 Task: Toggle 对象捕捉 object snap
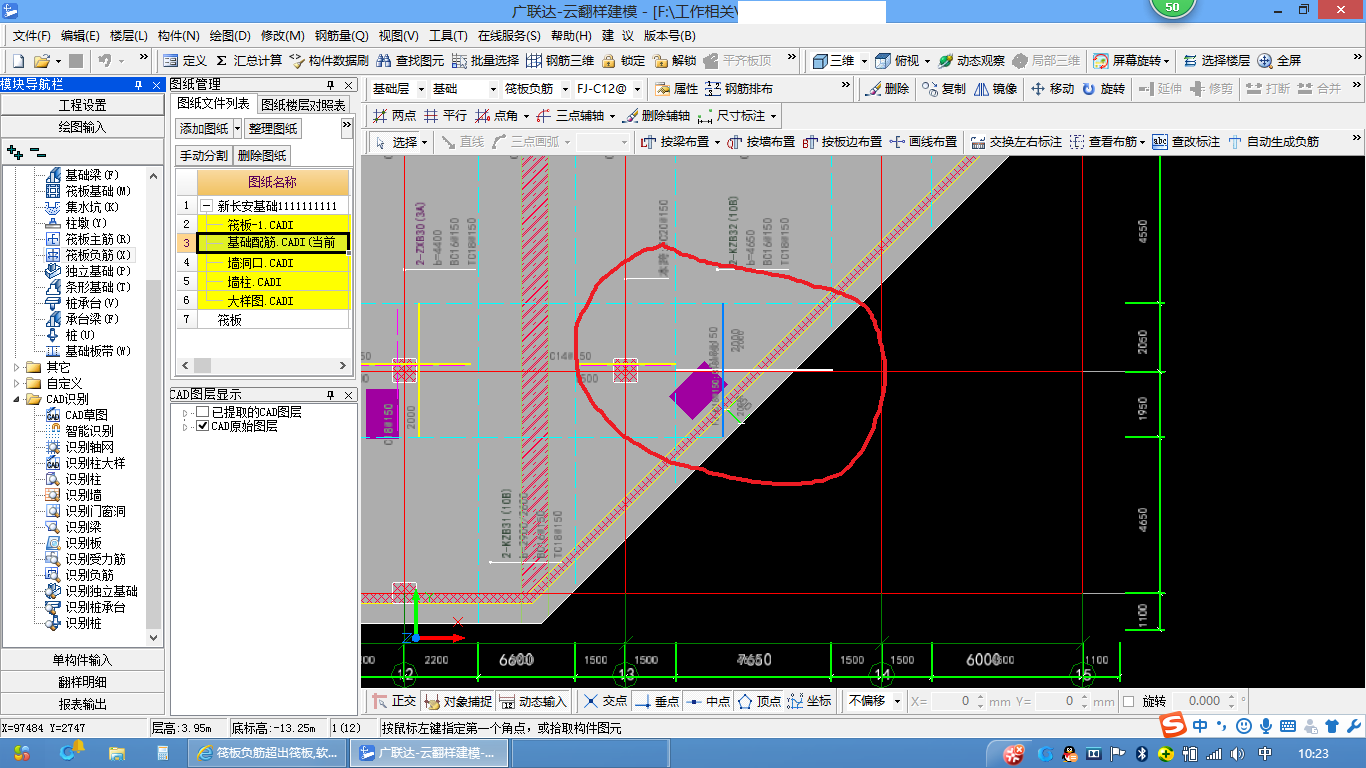458,701
